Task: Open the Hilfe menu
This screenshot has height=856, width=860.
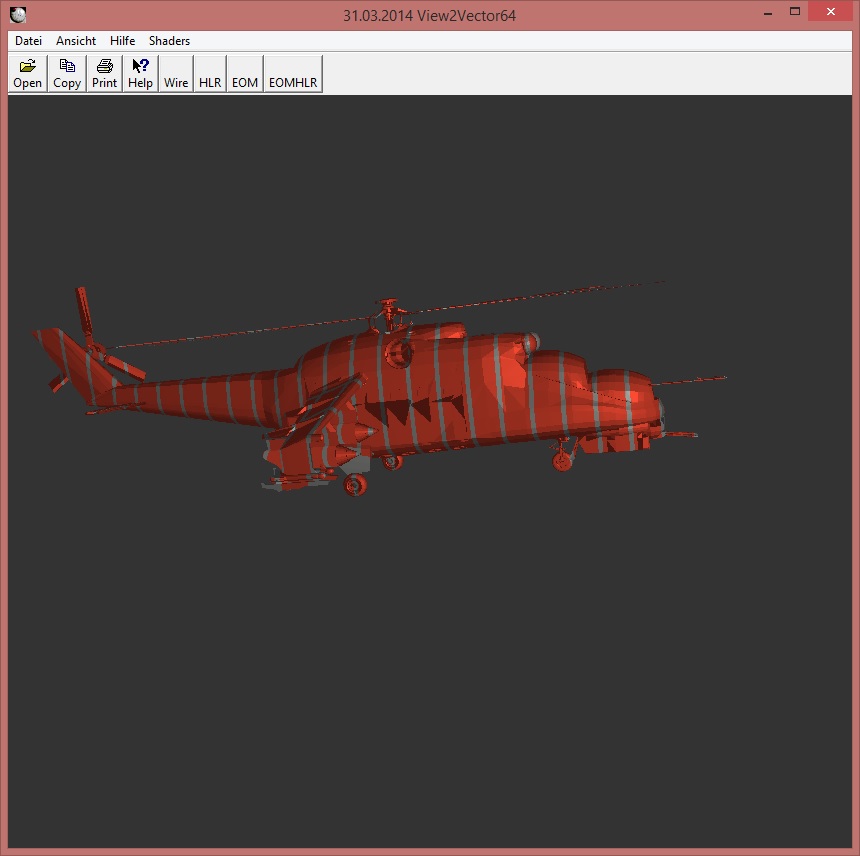Action: click(122, 41)
